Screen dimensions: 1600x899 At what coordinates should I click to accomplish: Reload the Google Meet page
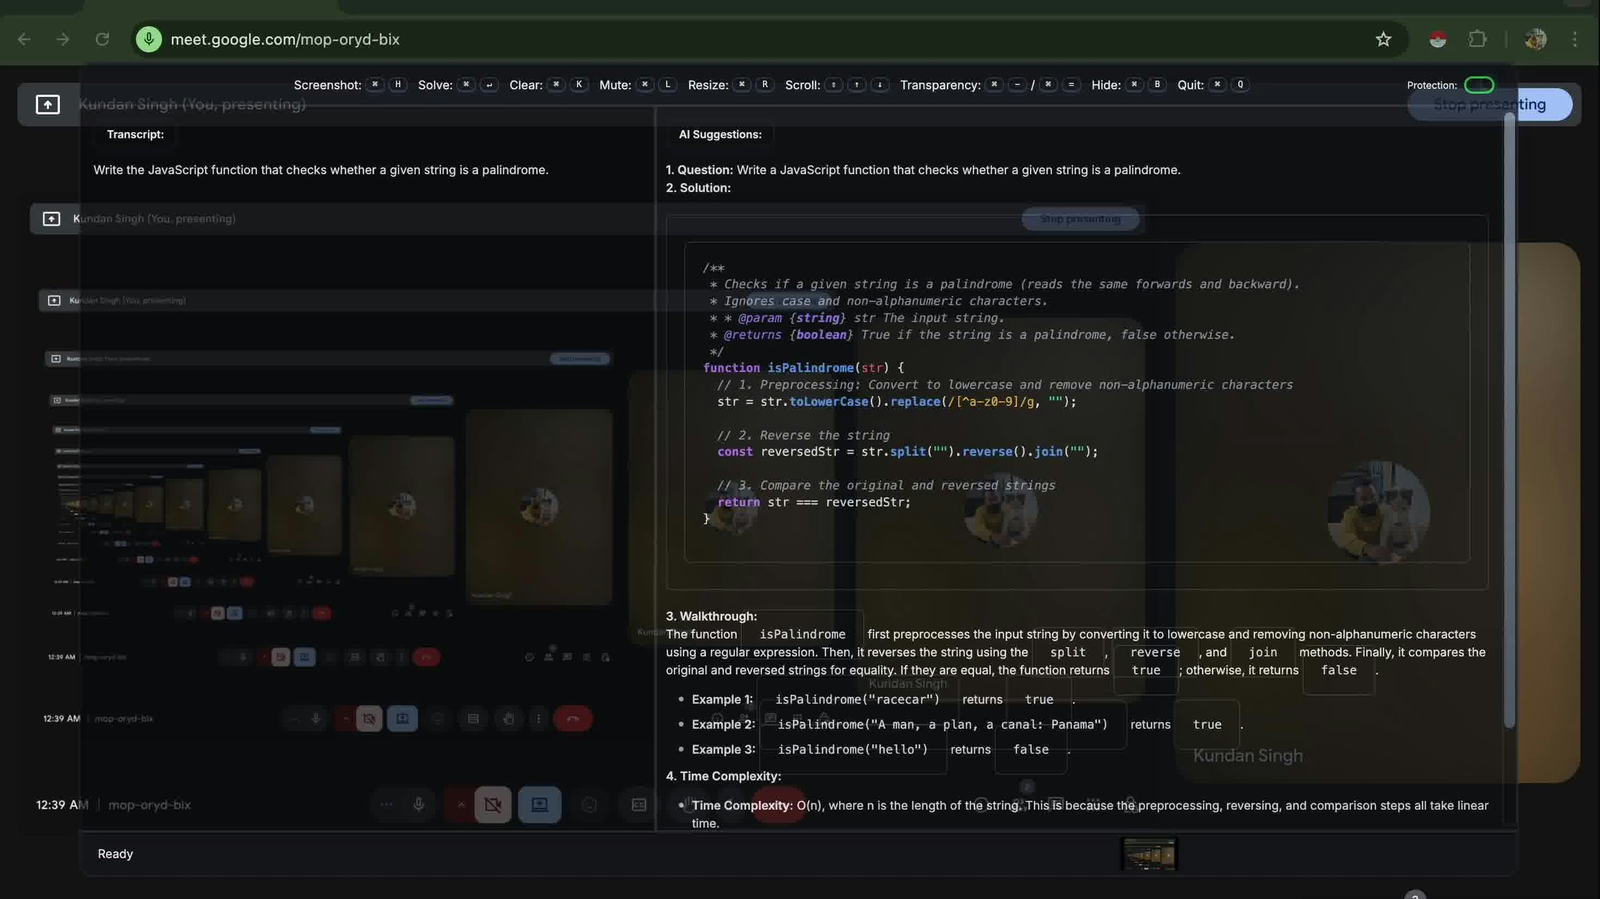pos(102,39)
